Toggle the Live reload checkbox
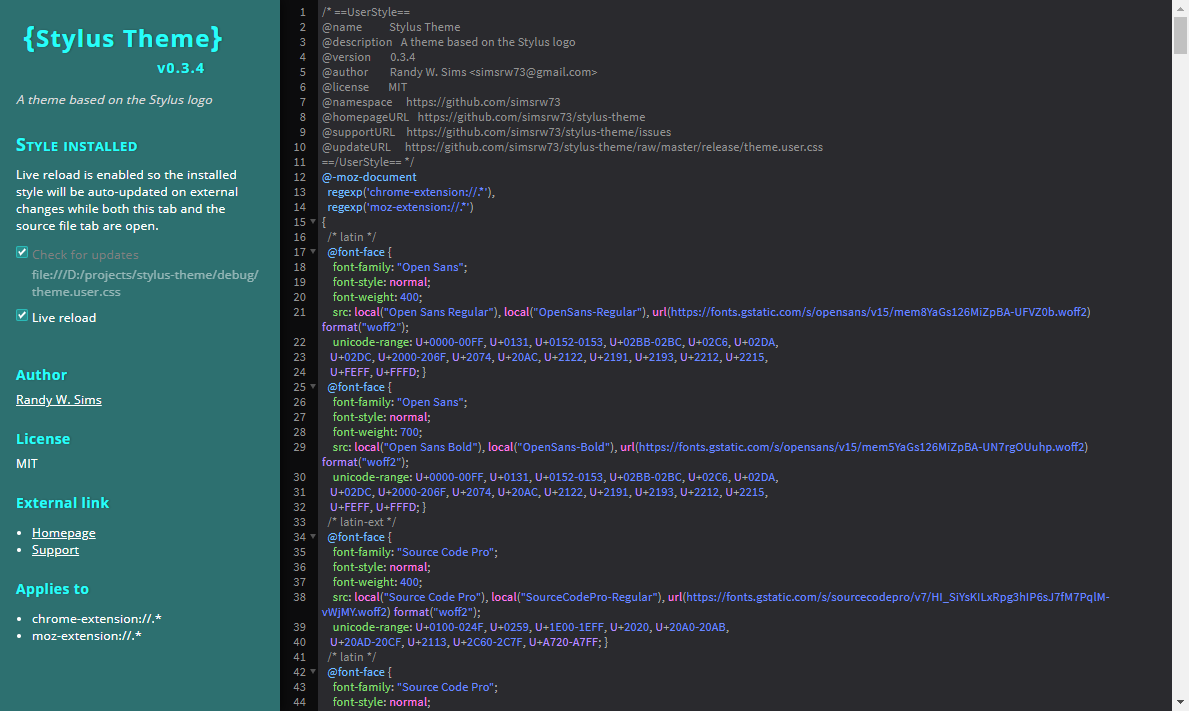Image resolution: width=1189 pixels, height=711 pixels. (x=22, y=315)
